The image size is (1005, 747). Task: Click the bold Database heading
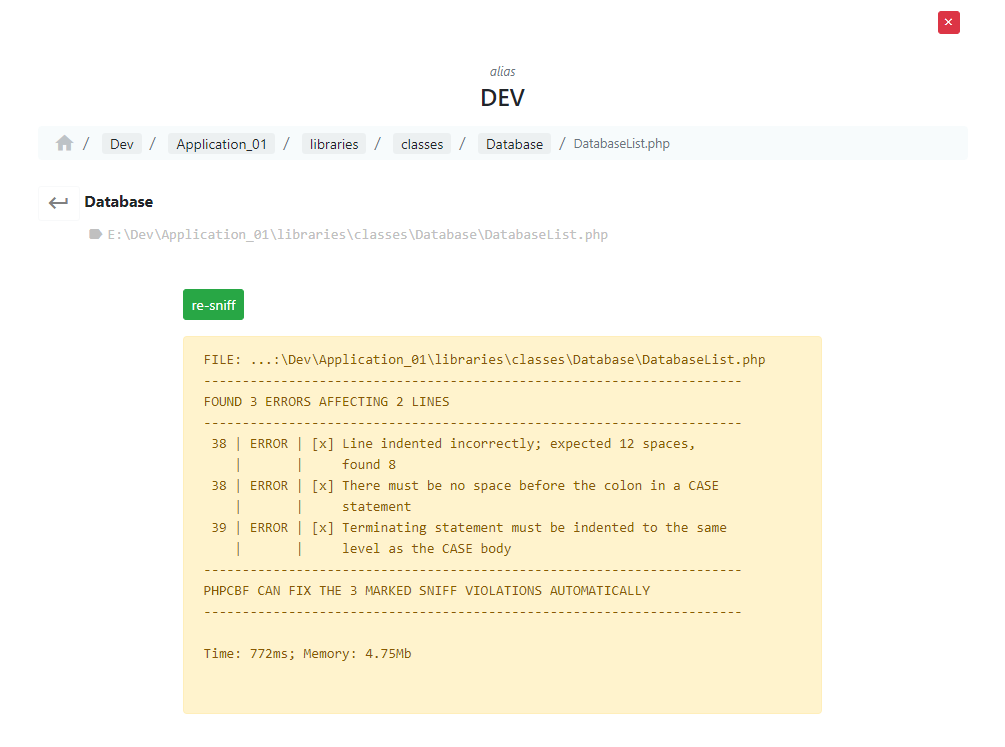click(x=118, y=202)
